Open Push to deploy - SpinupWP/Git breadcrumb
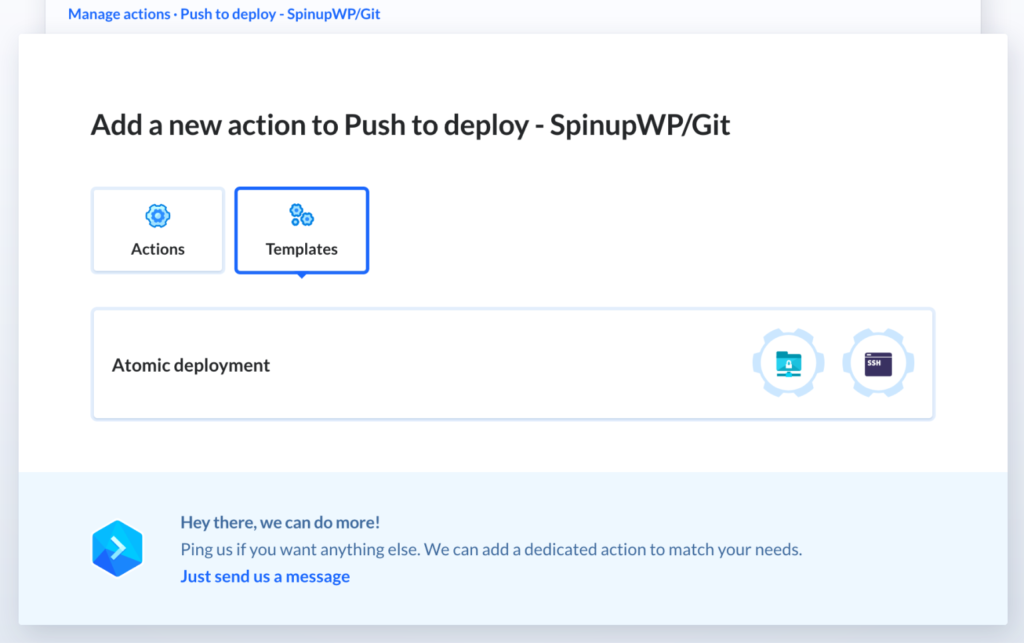Screen dimensions: 1024x643 280,13
